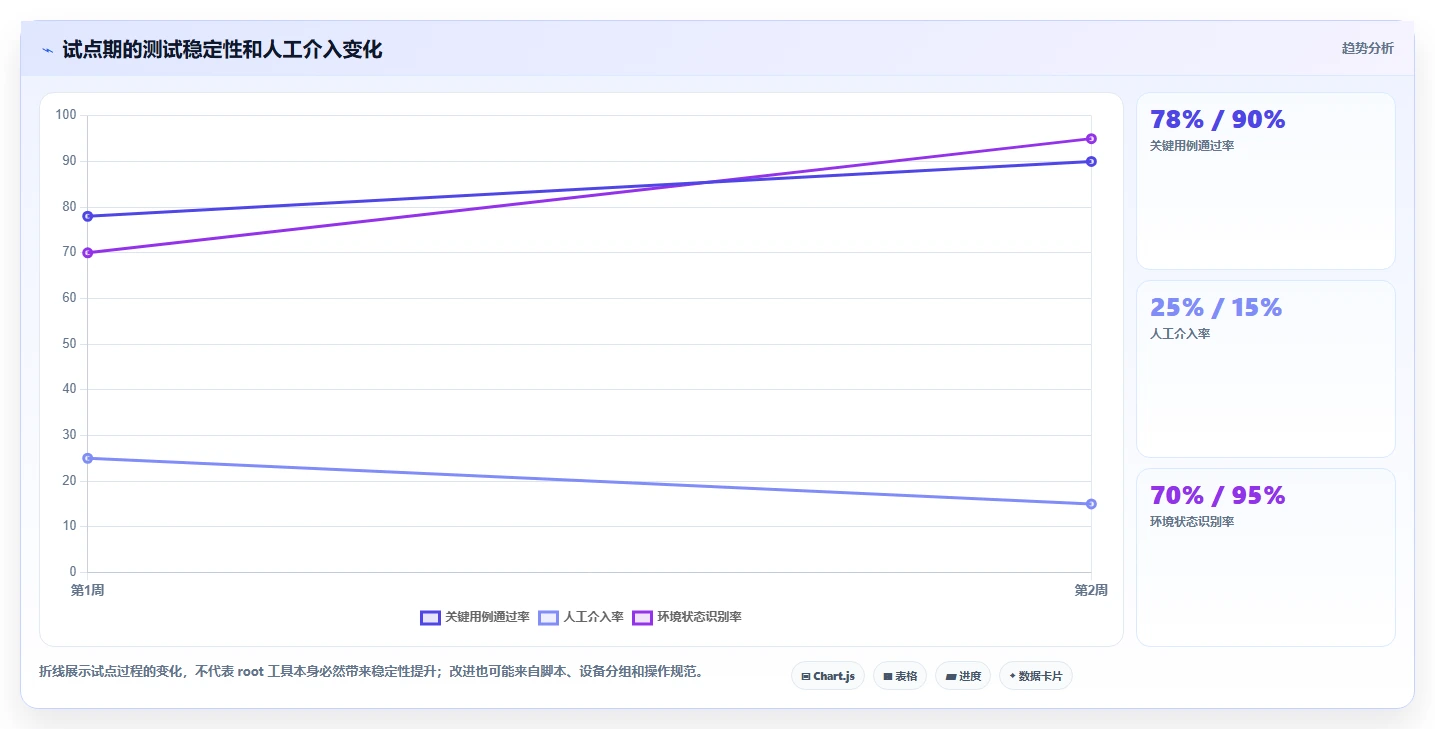The image size is (1435, 729).
Task: Click the 第2周 x-axis label
Action: 1091,590
